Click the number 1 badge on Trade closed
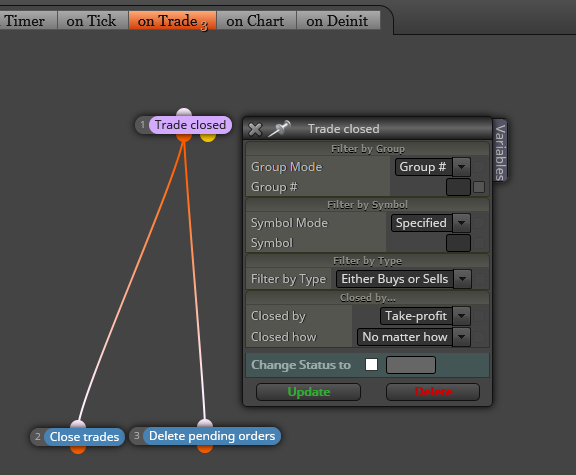Screen dimensions: 576x475 coord(143,125)
